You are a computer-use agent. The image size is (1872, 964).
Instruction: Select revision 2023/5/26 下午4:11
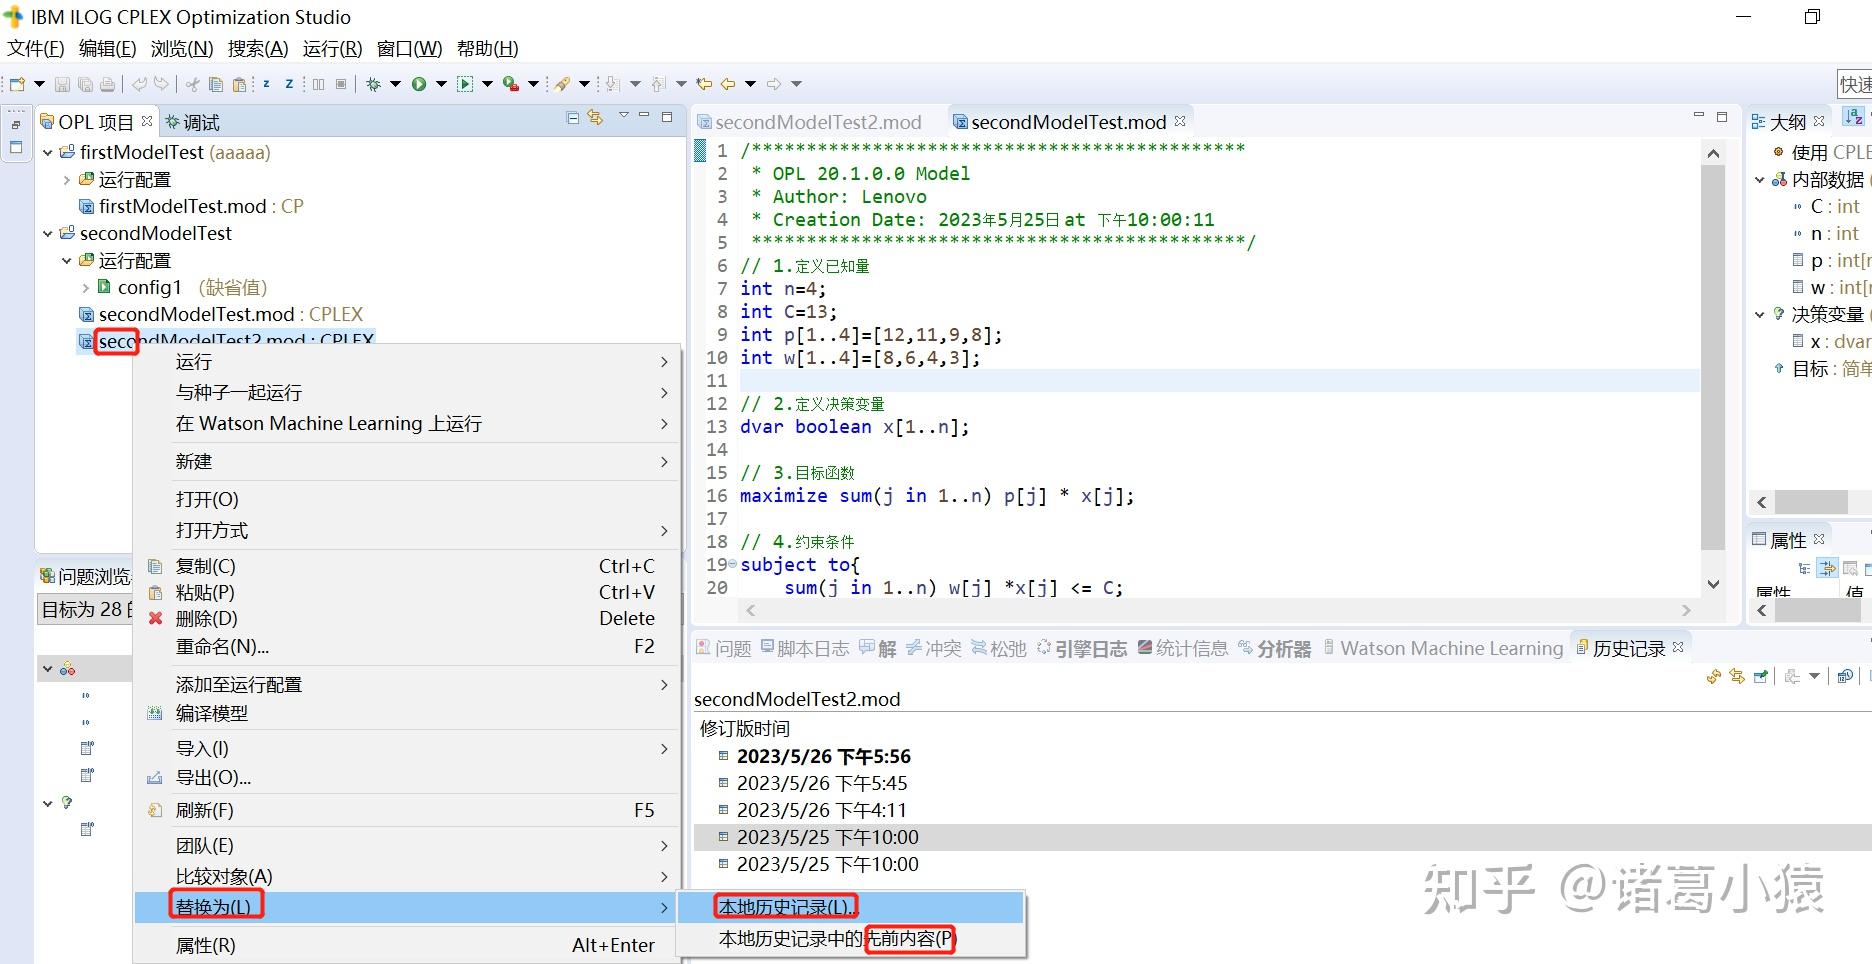click(x=822, y=810)
